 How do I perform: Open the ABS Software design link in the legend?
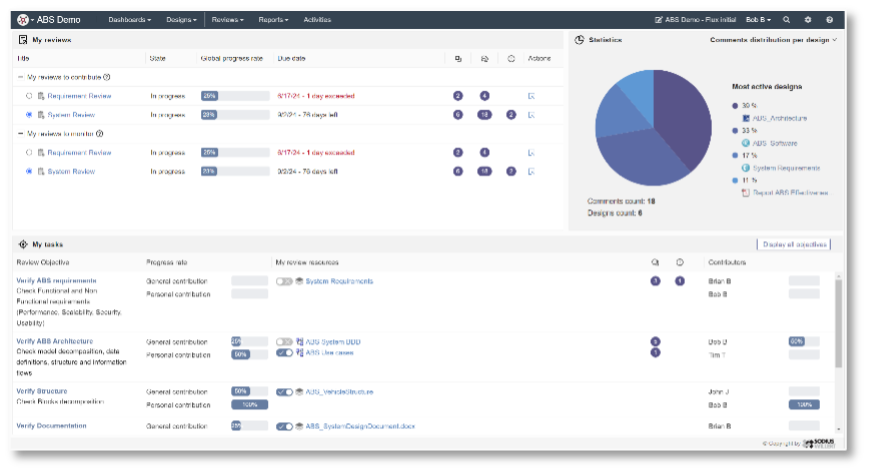pyautogui.click(x=775, y=143)
